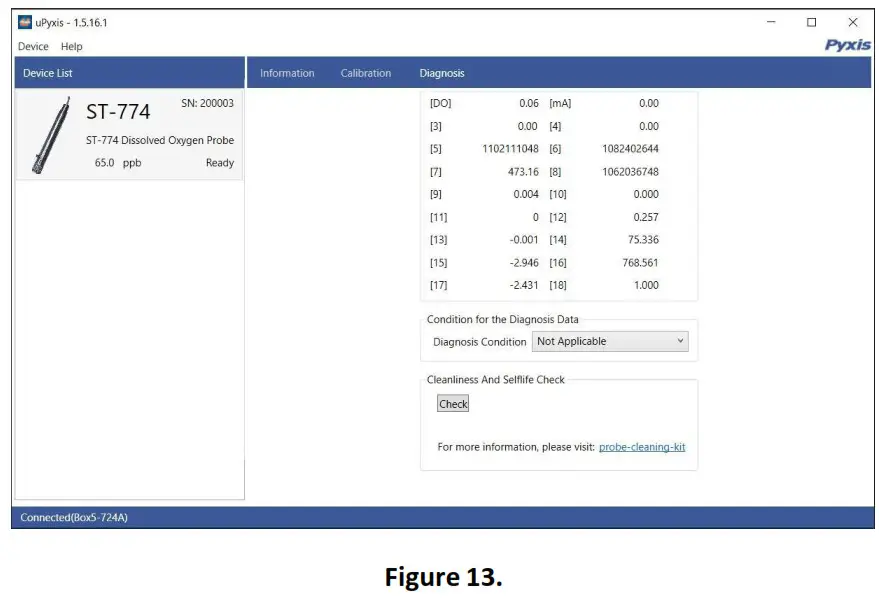Click value 1082402644 in row [6]

(630, 149)
